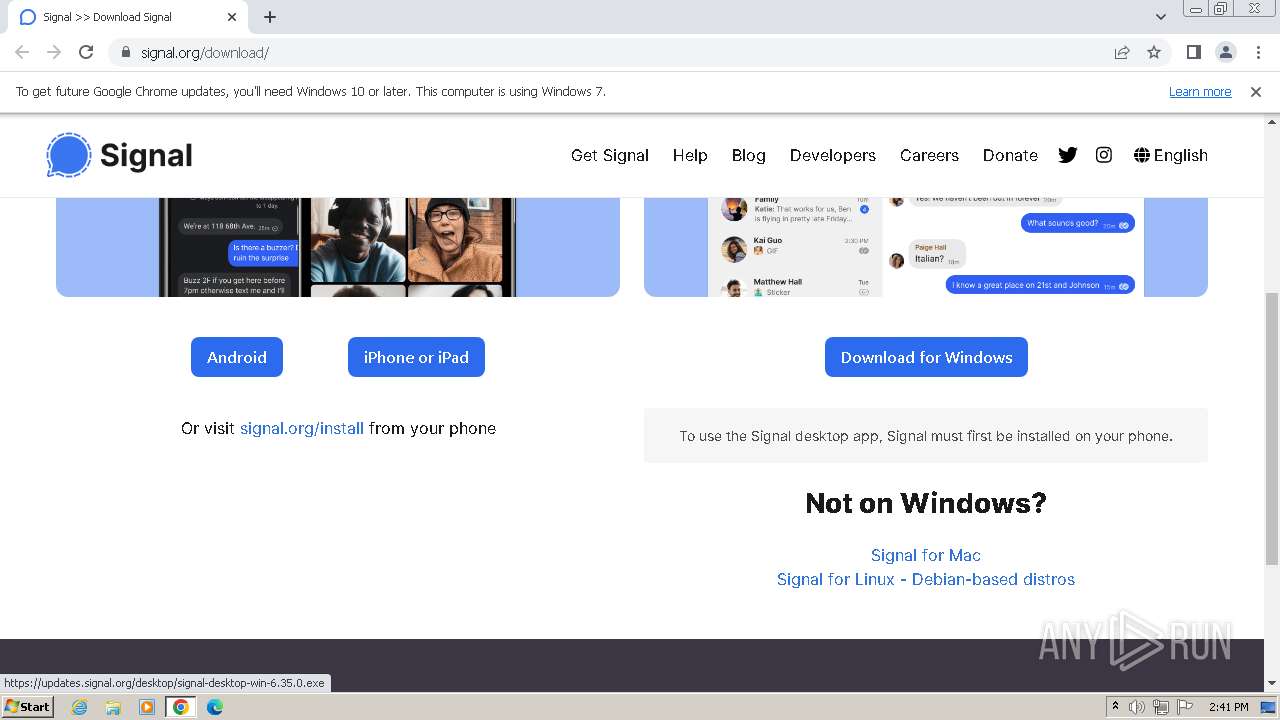The image size is (1280, 720).
Task: Open the tab search dropdown arrow
Action: click(1161, 17)
